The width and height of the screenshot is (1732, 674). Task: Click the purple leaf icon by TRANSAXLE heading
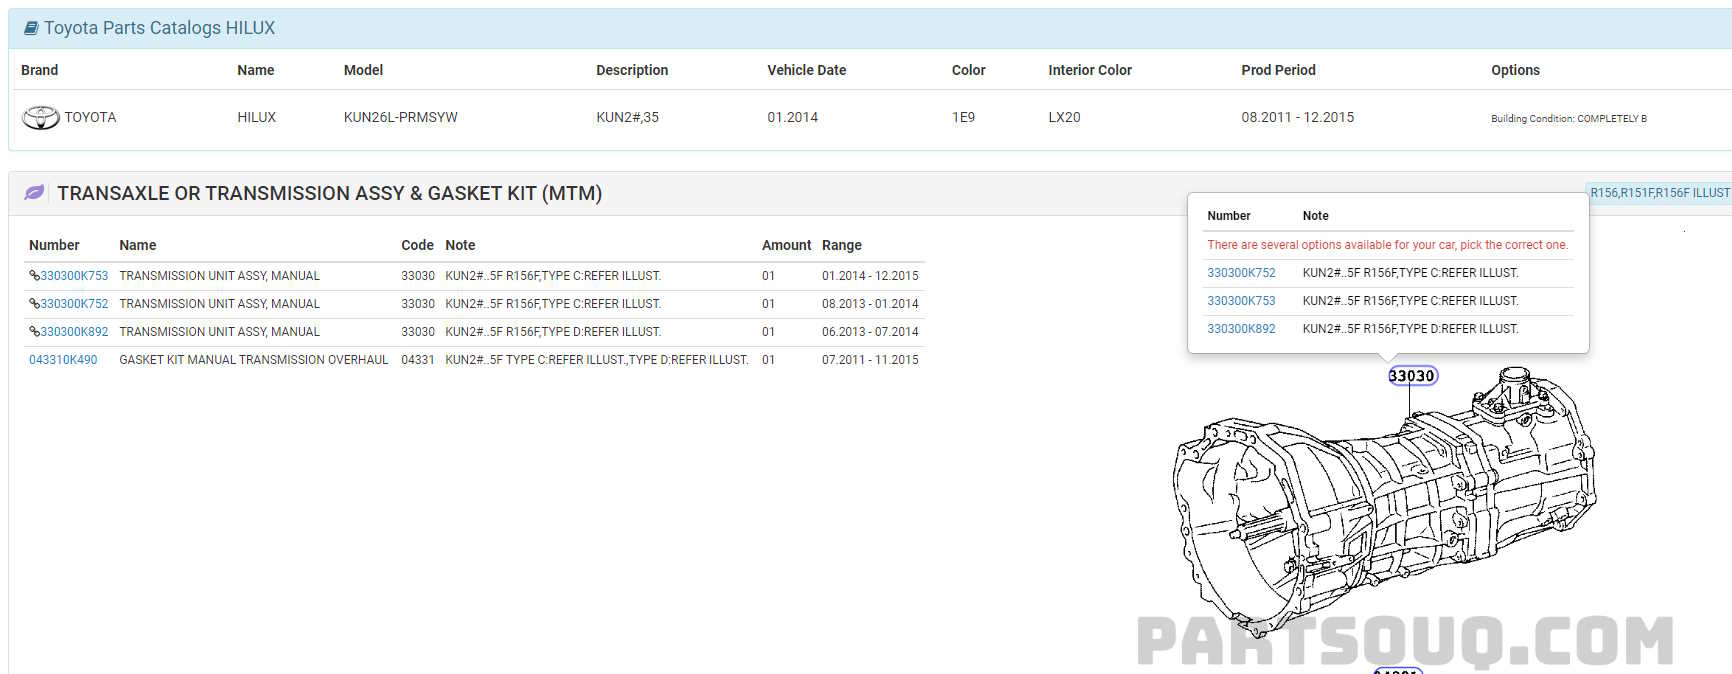point(34,193)
